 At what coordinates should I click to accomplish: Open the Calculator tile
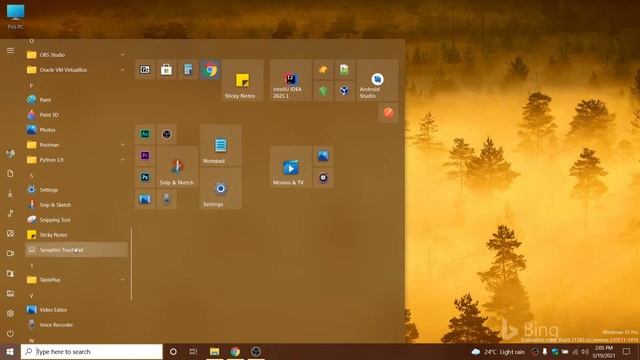pyautogui.click(x=188, y=70)
